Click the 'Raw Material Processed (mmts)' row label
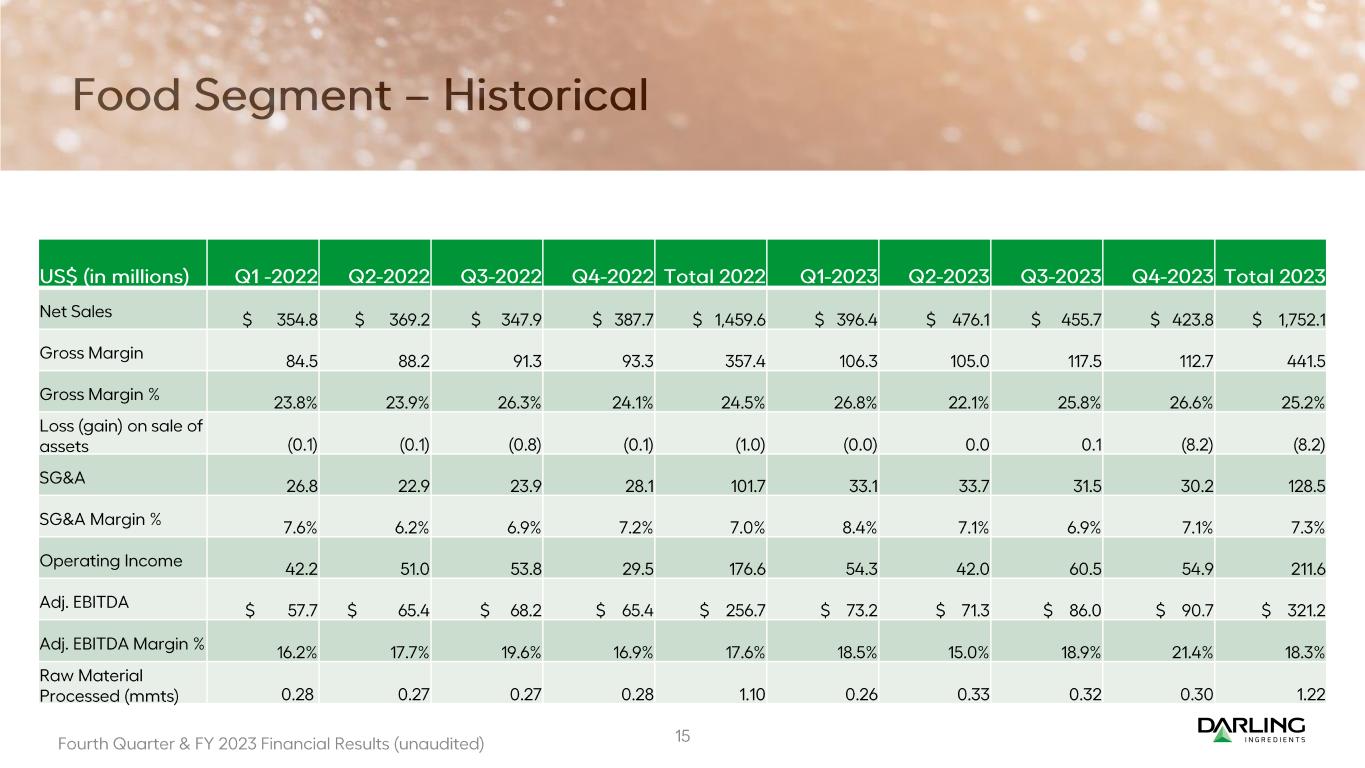The width and height of the screenshot is (1365, 768). [x=110, y=684]
